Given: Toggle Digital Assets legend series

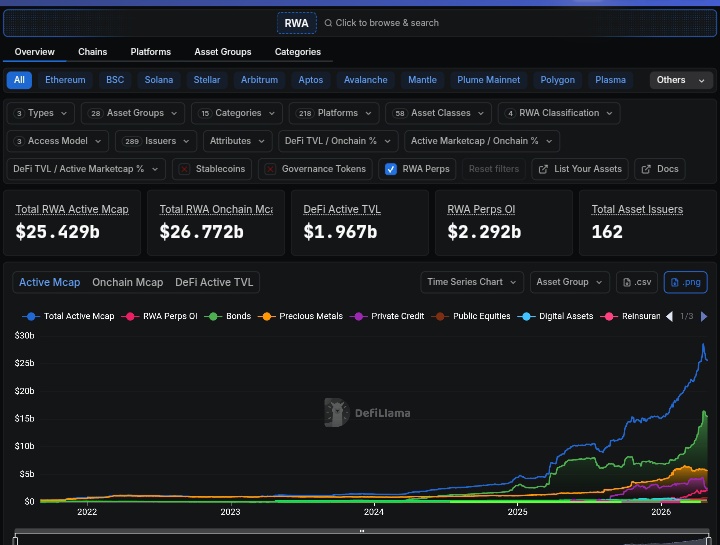Looking at the screenshot, I should pos(555,316).
